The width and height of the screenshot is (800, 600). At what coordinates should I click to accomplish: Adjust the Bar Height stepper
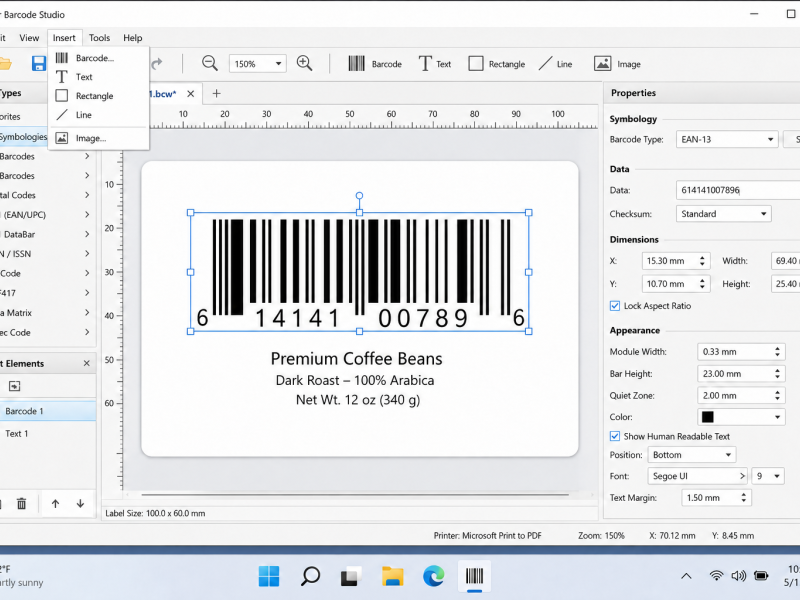click(777, 373)
